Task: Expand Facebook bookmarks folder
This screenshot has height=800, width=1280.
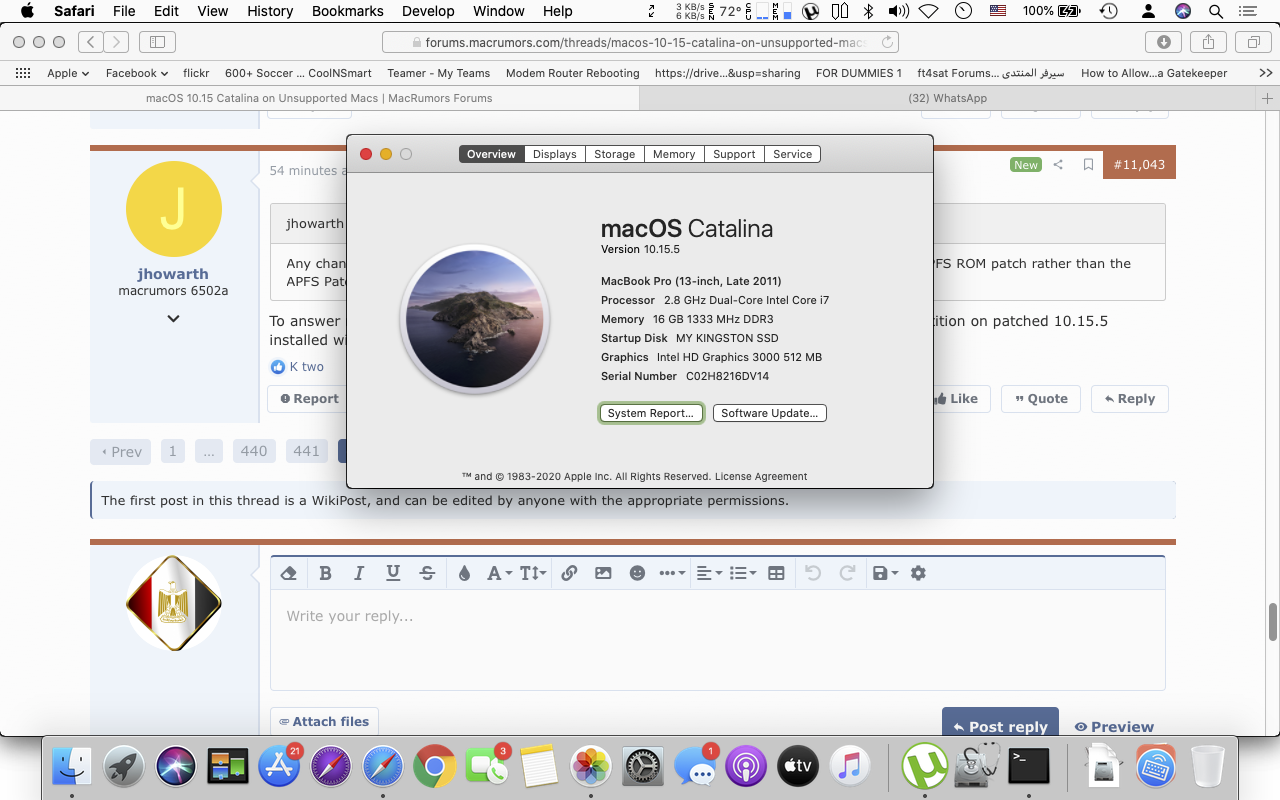Action: 137,73
